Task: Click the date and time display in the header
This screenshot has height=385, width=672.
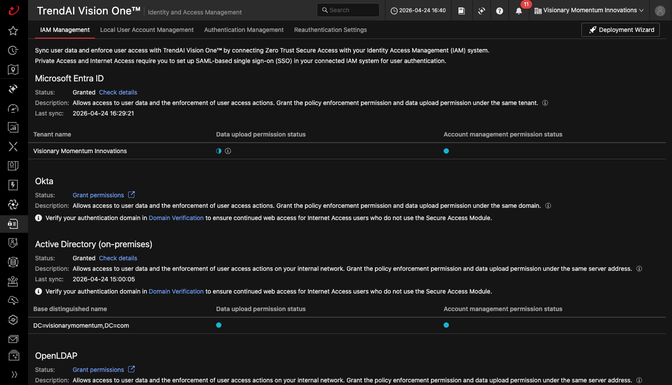Action: 418,10
